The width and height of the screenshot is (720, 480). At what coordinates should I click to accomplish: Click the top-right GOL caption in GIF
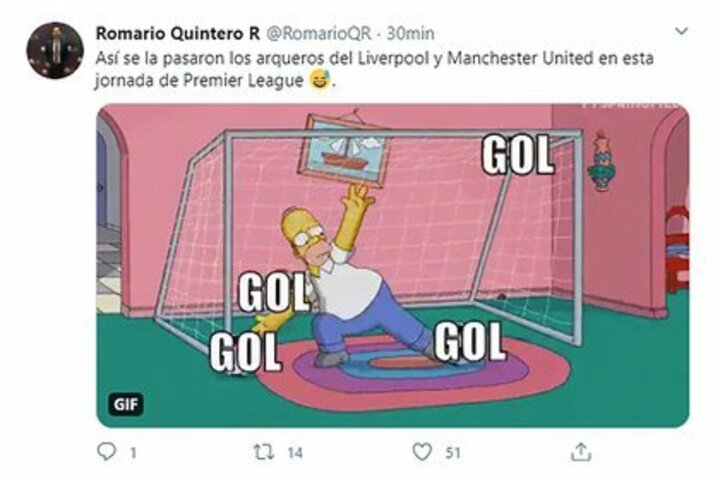518,155
